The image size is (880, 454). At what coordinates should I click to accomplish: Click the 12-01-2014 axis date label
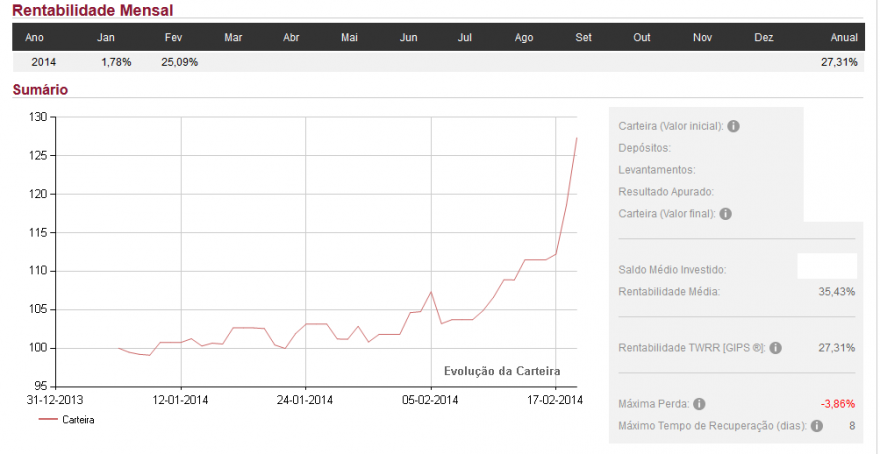[181, 400]
